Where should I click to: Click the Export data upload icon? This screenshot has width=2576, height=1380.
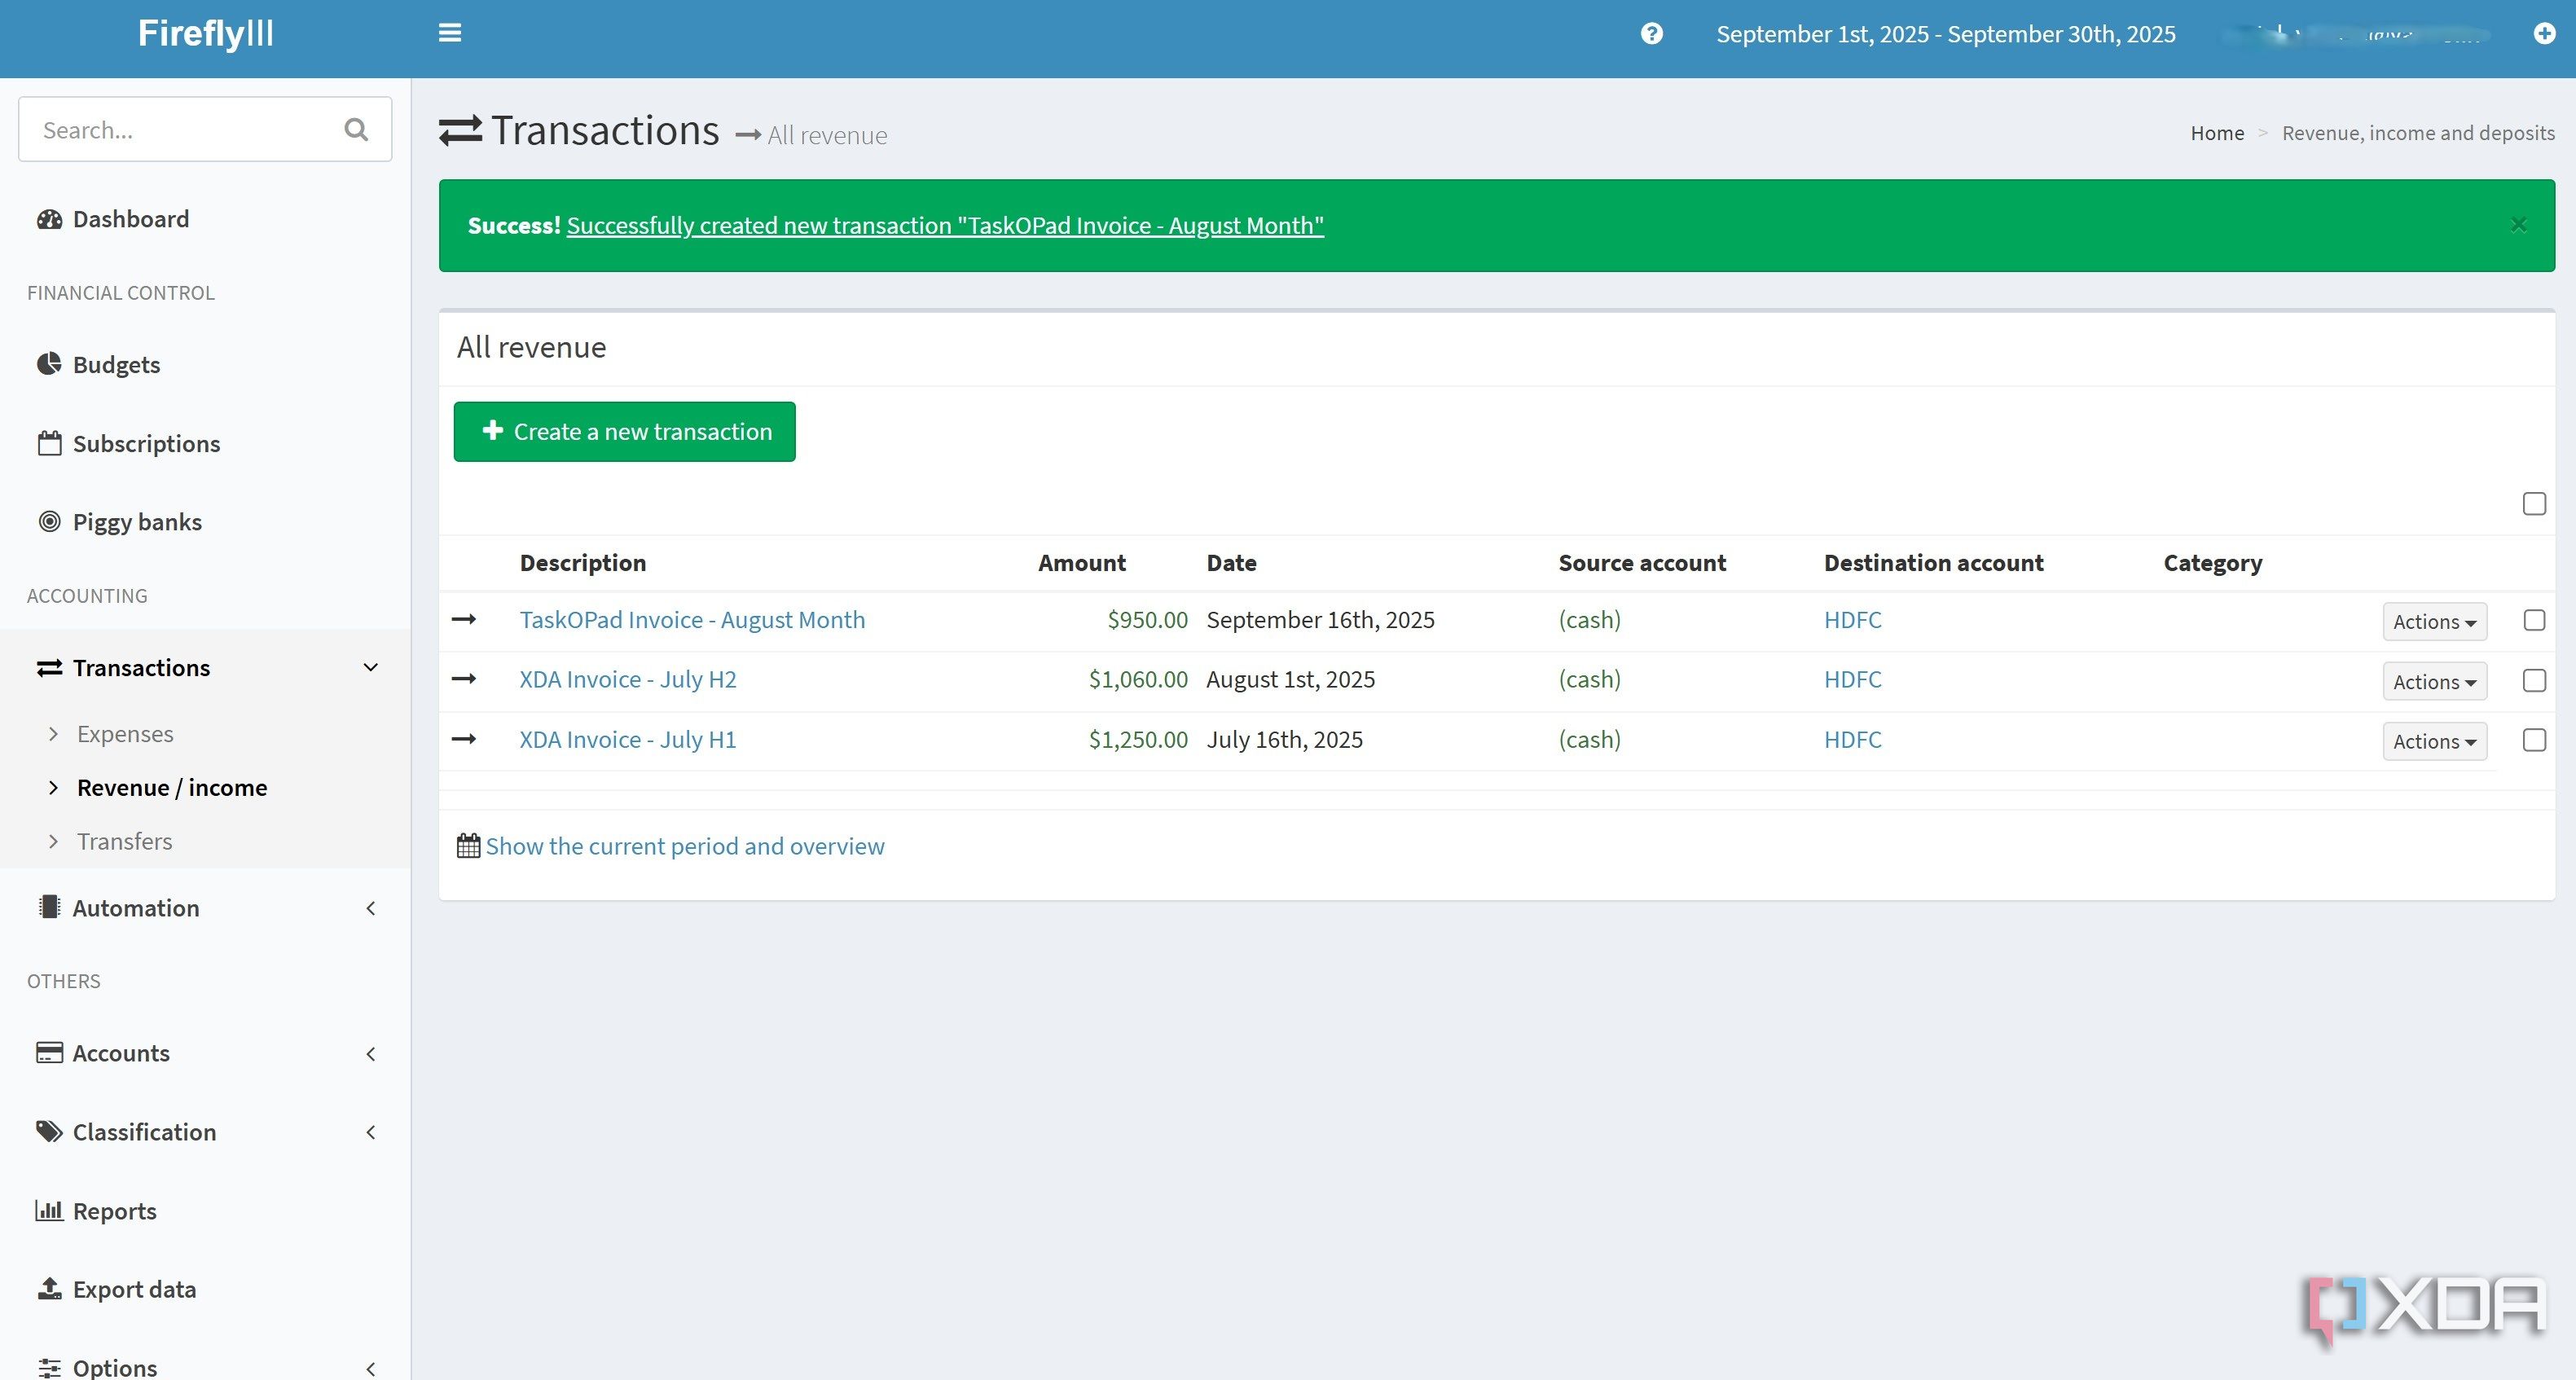pyautogui.click(x=49, y=1288)
